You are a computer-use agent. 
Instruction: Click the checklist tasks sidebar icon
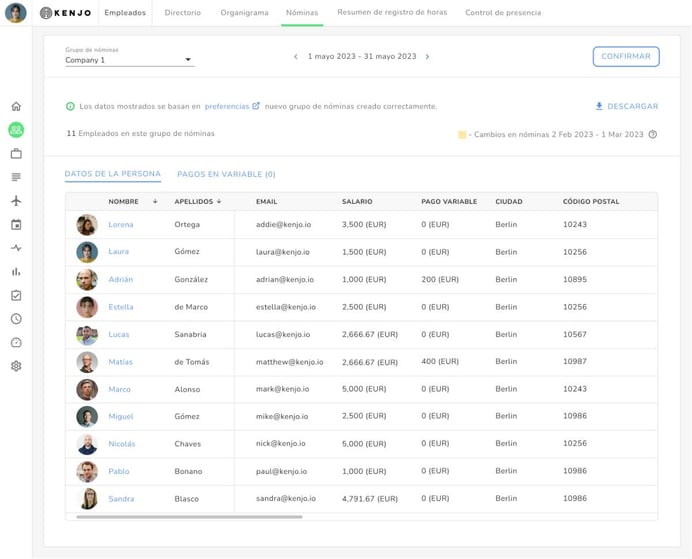coord(16,296)
